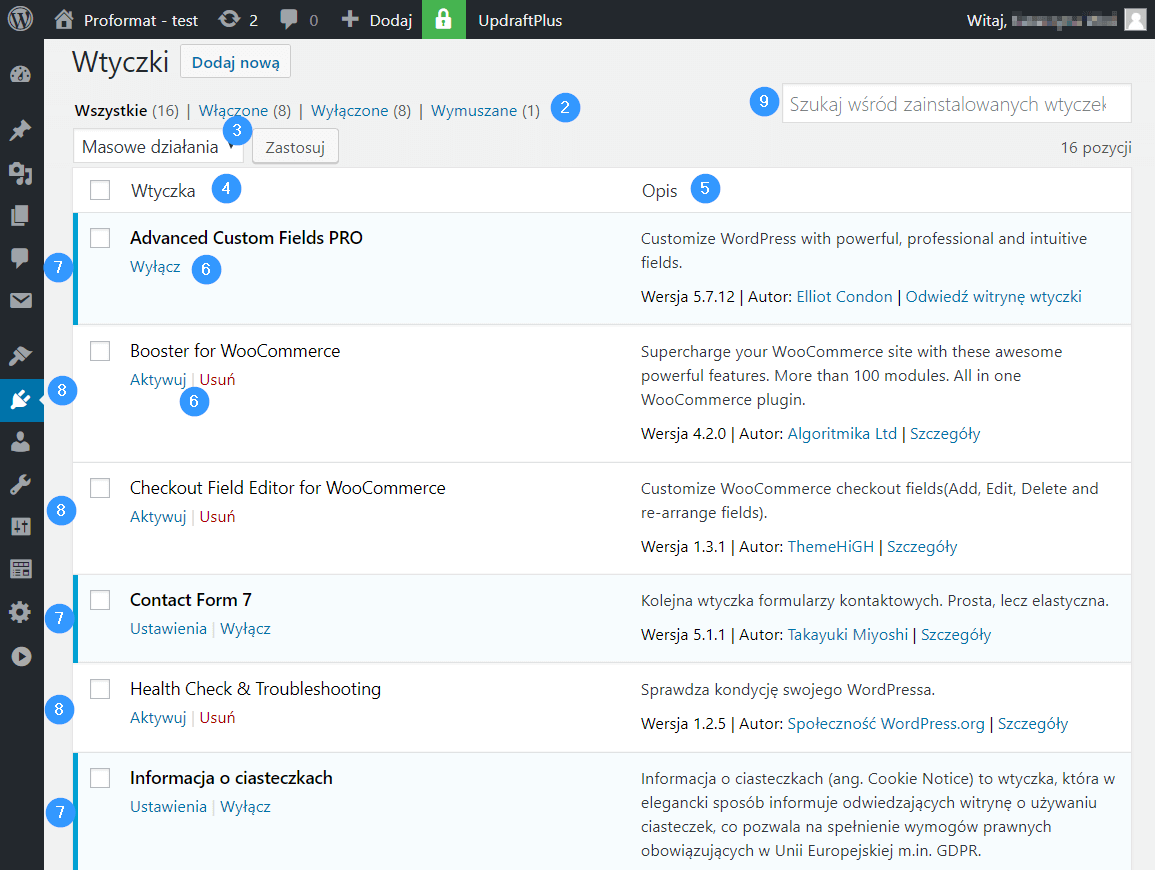1155x870 pixels.
Task: Click the Proformat - test site name
Action: [x=141, y=20]
